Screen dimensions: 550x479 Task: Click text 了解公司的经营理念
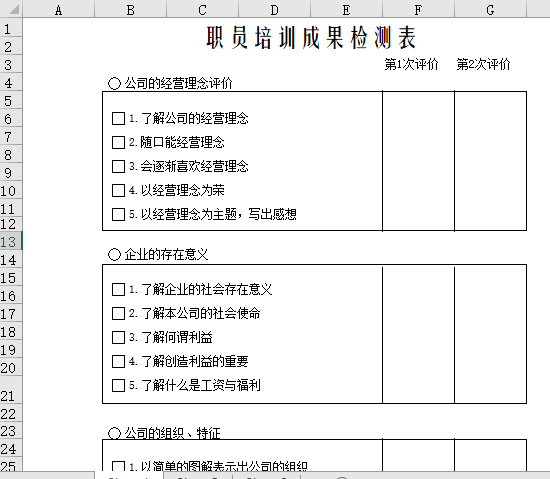(195, 119)
